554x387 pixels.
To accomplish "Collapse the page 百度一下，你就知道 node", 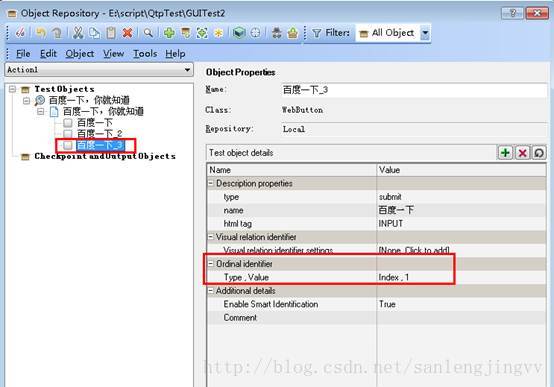I will (x=41, y=112).
